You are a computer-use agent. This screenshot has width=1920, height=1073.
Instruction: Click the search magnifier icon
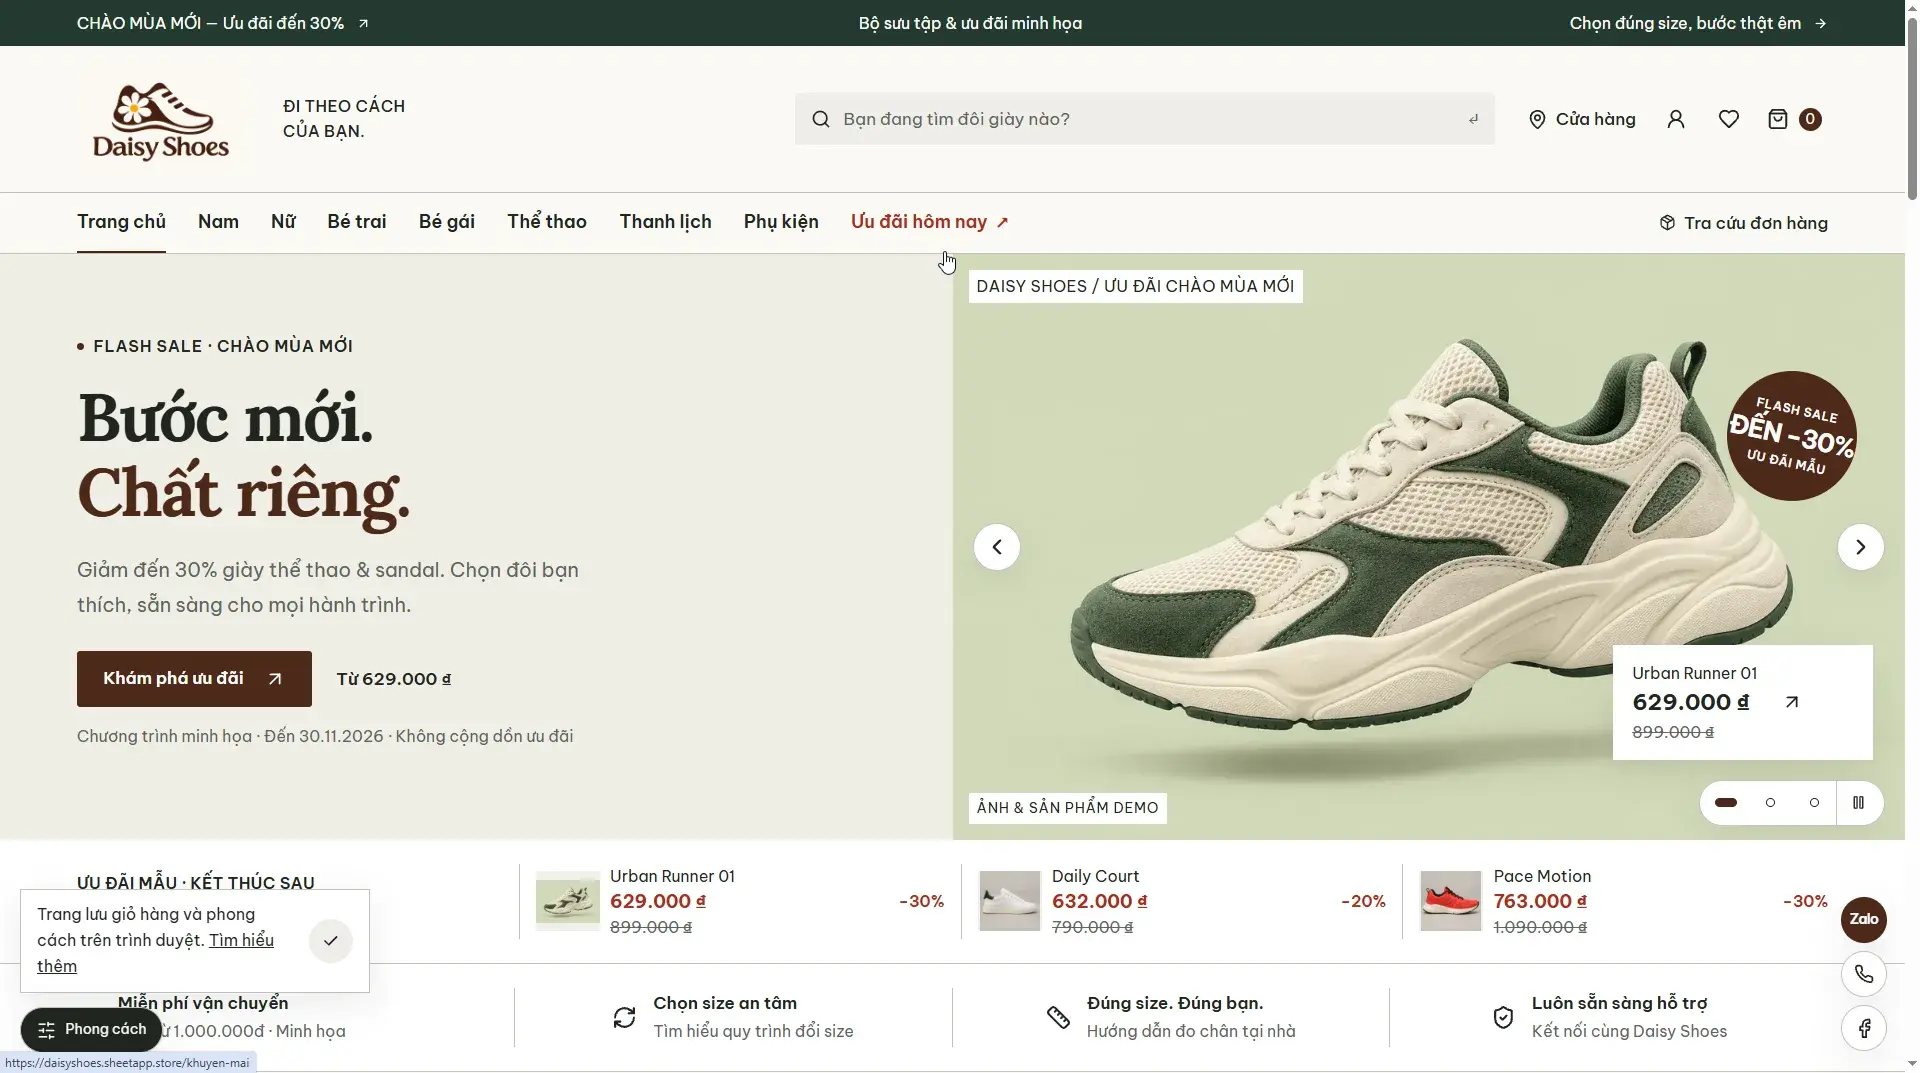coord(821,119)
